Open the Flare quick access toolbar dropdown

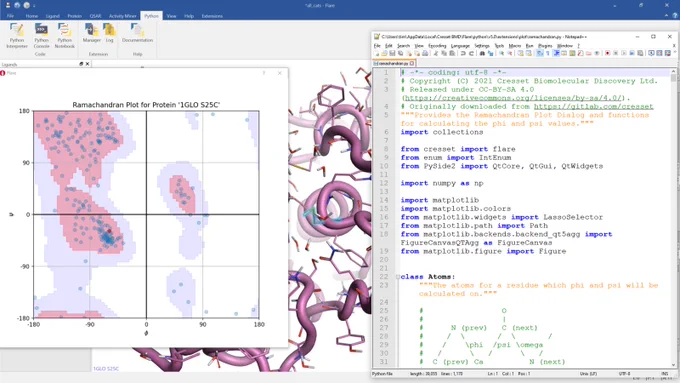(34, 6)
